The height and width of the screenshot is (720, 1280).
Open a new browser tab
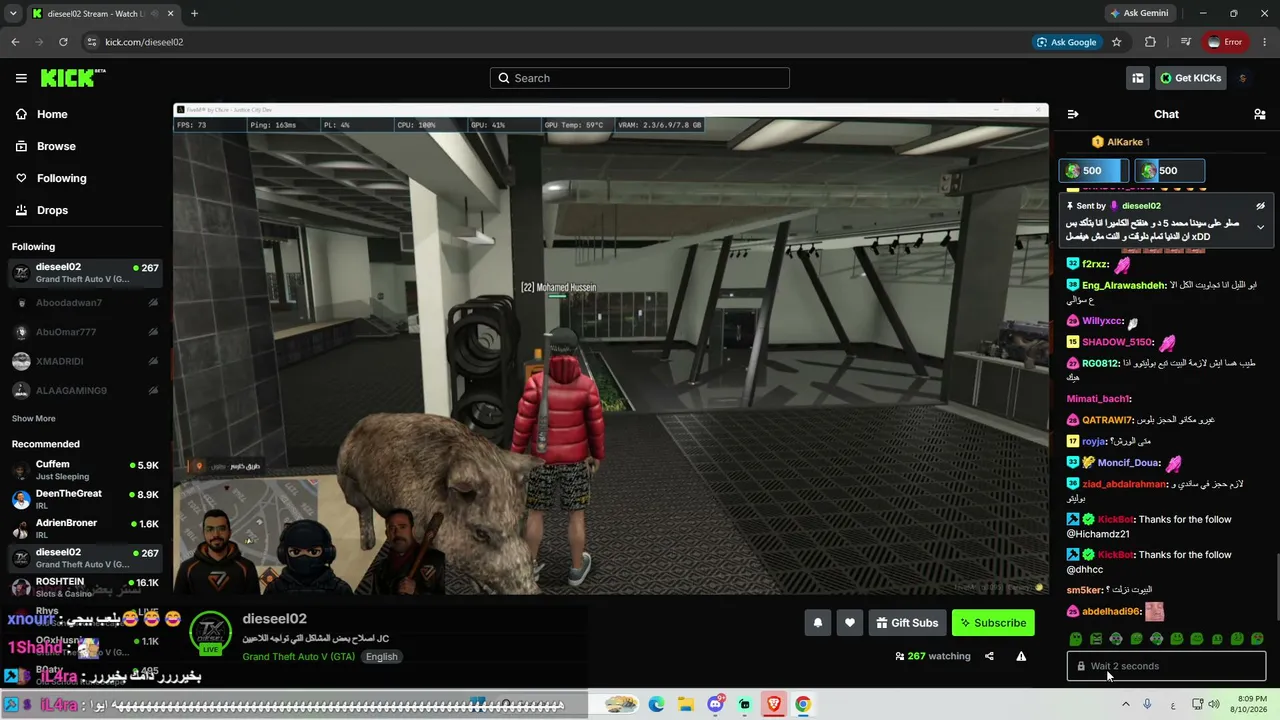(194, 14)
